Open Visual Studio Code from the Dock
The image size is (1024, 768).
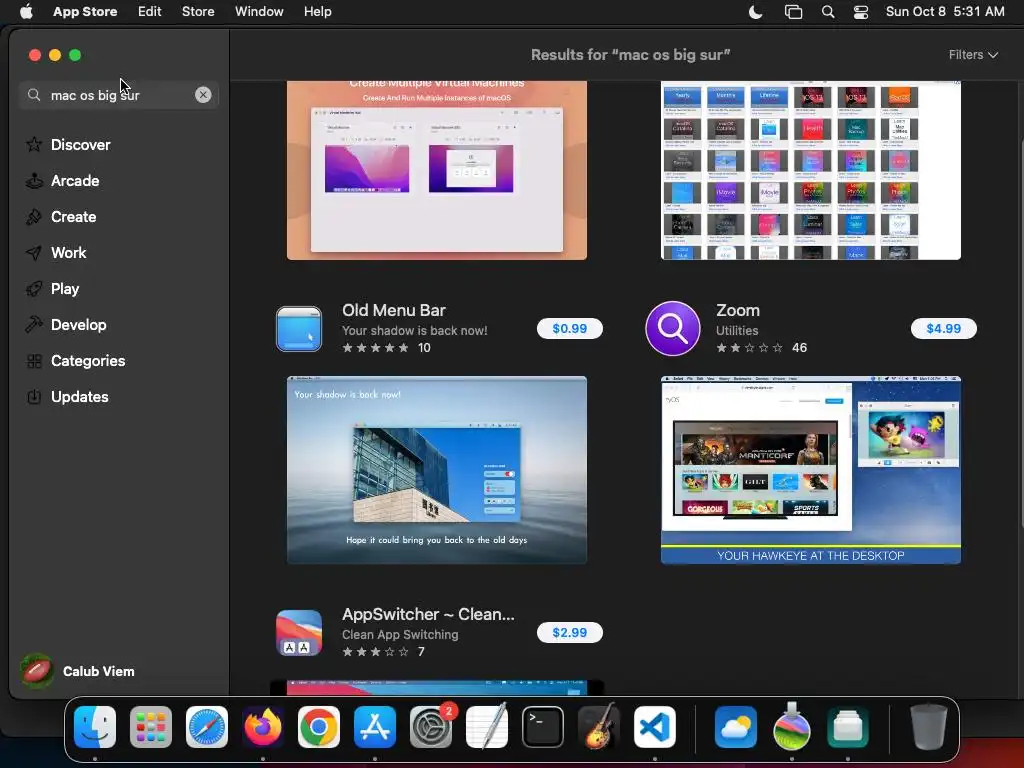pos(655,727)
